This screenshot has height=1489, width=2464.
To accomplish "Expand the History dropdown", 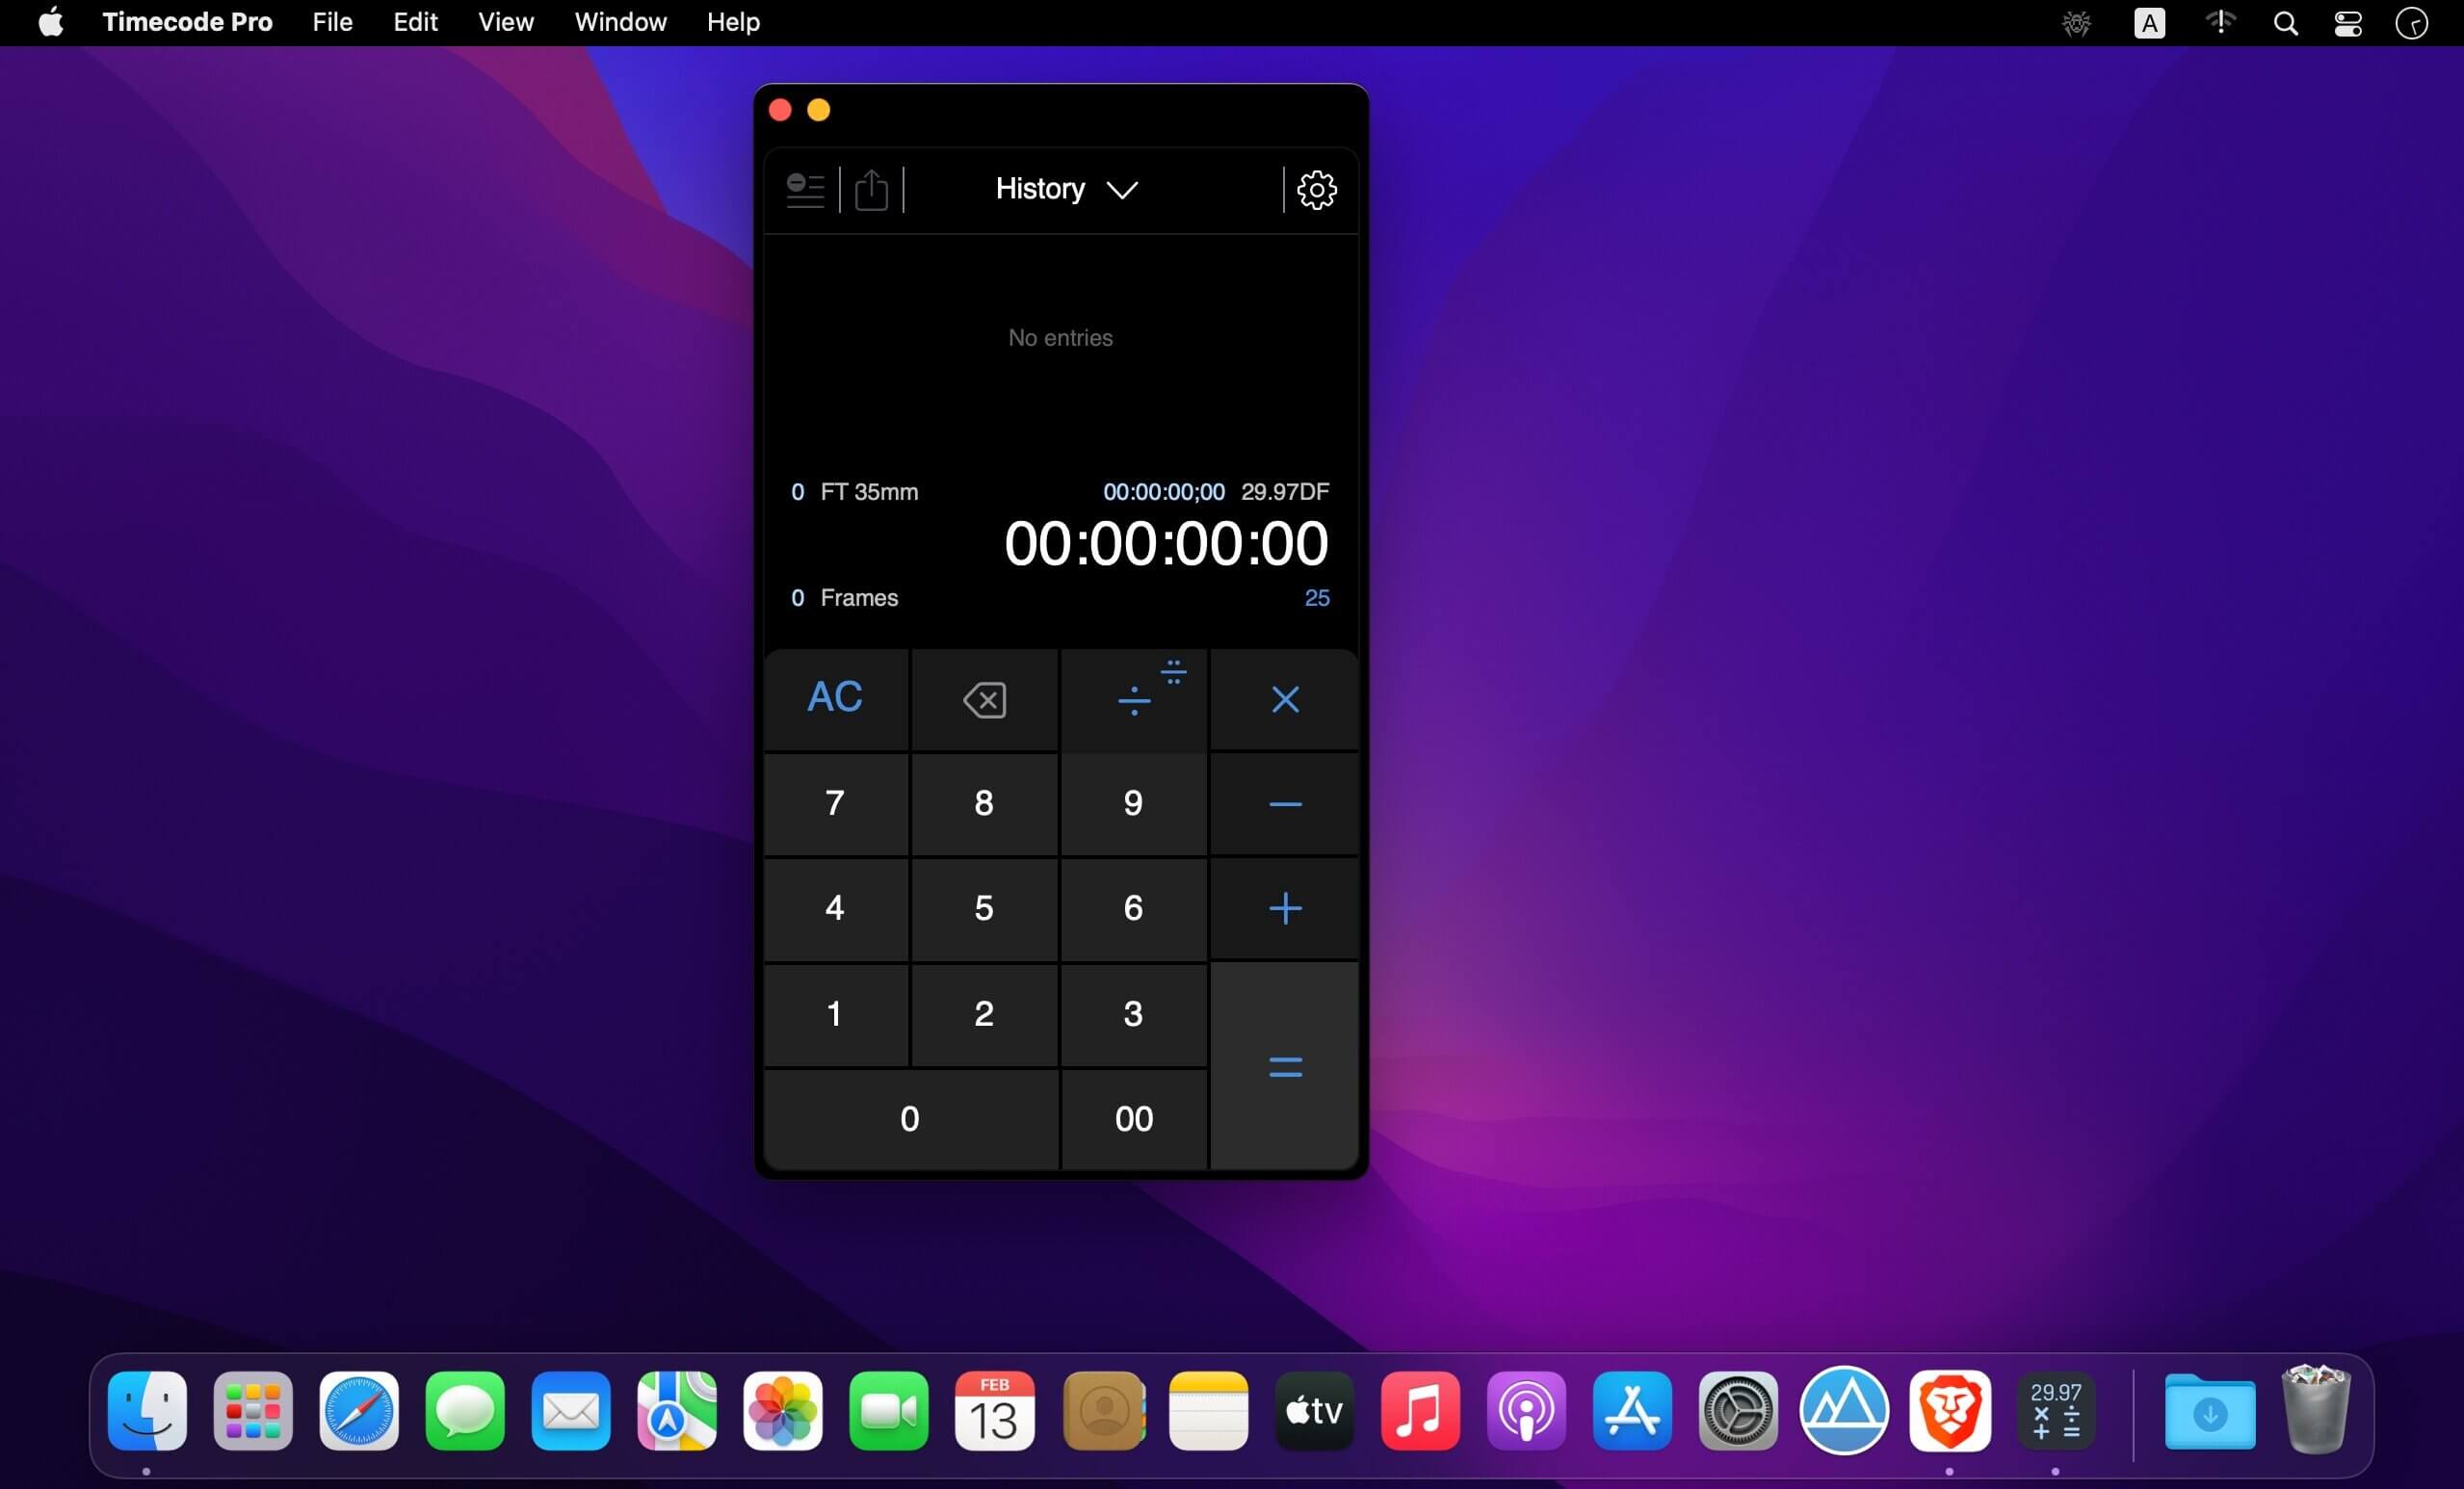I will coord(1063,189).
